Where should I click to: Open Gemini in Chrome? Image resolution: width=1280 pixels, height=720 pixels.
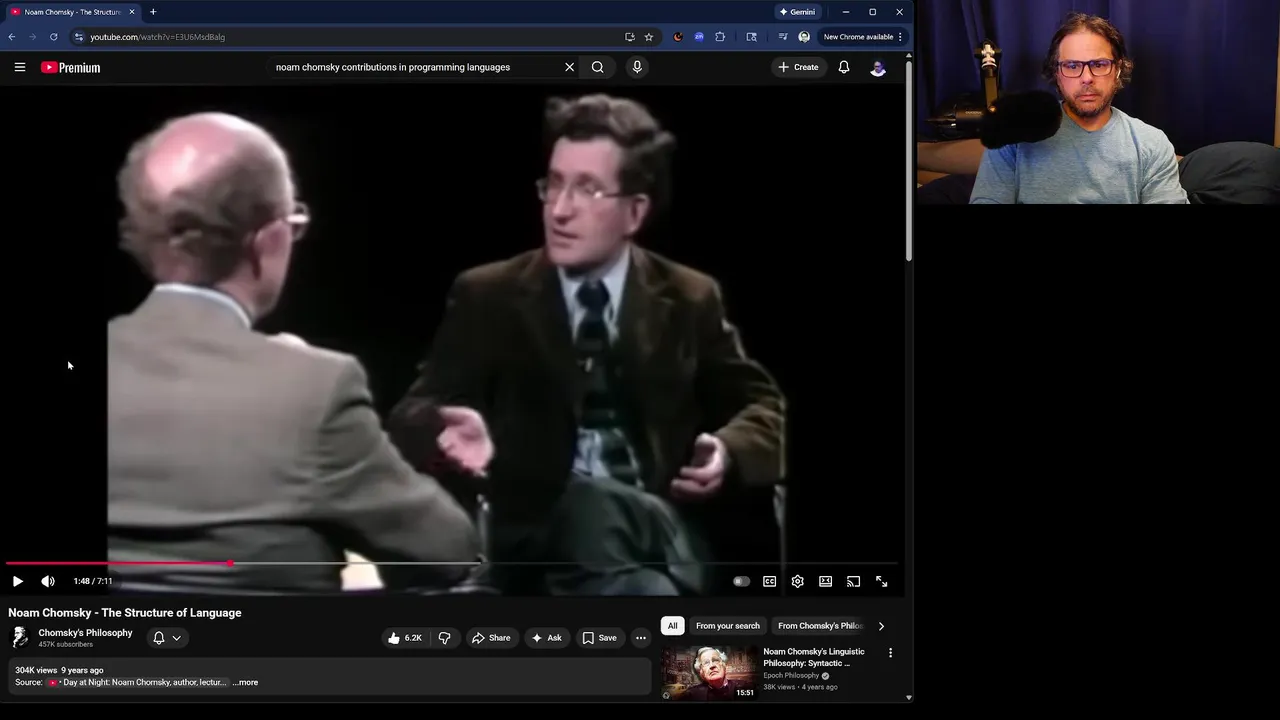click(x=797, y=12)
